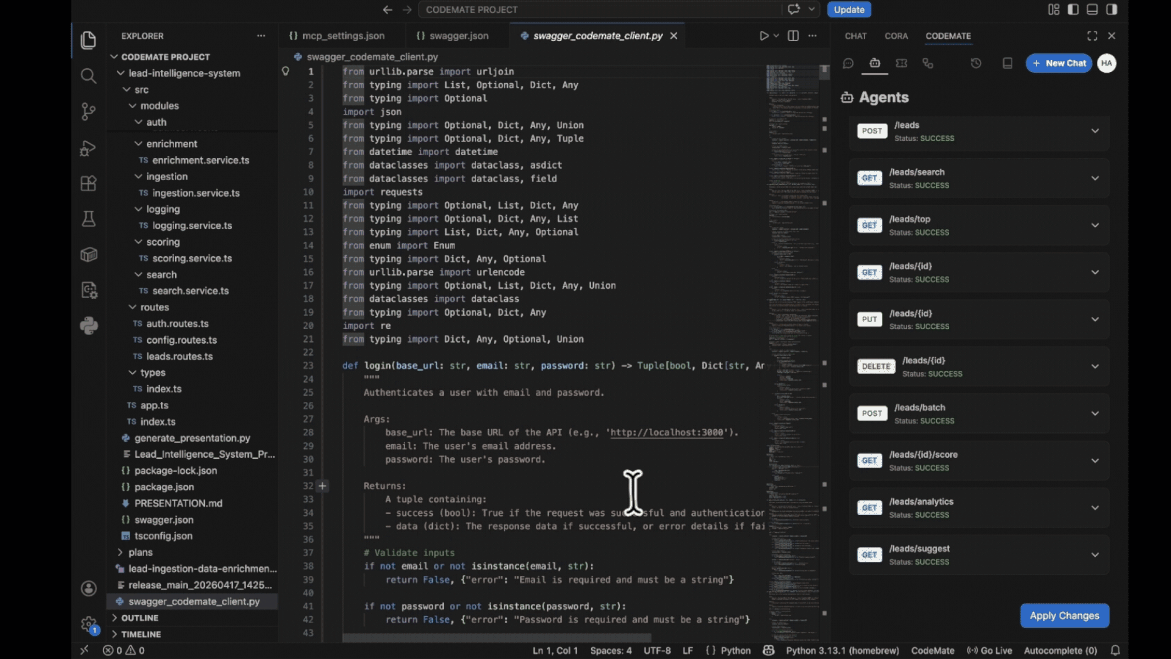Click Ln 1, Col 1 status entry
Viewport: 1171px width, 659px height.
click(x=555, y=650)
